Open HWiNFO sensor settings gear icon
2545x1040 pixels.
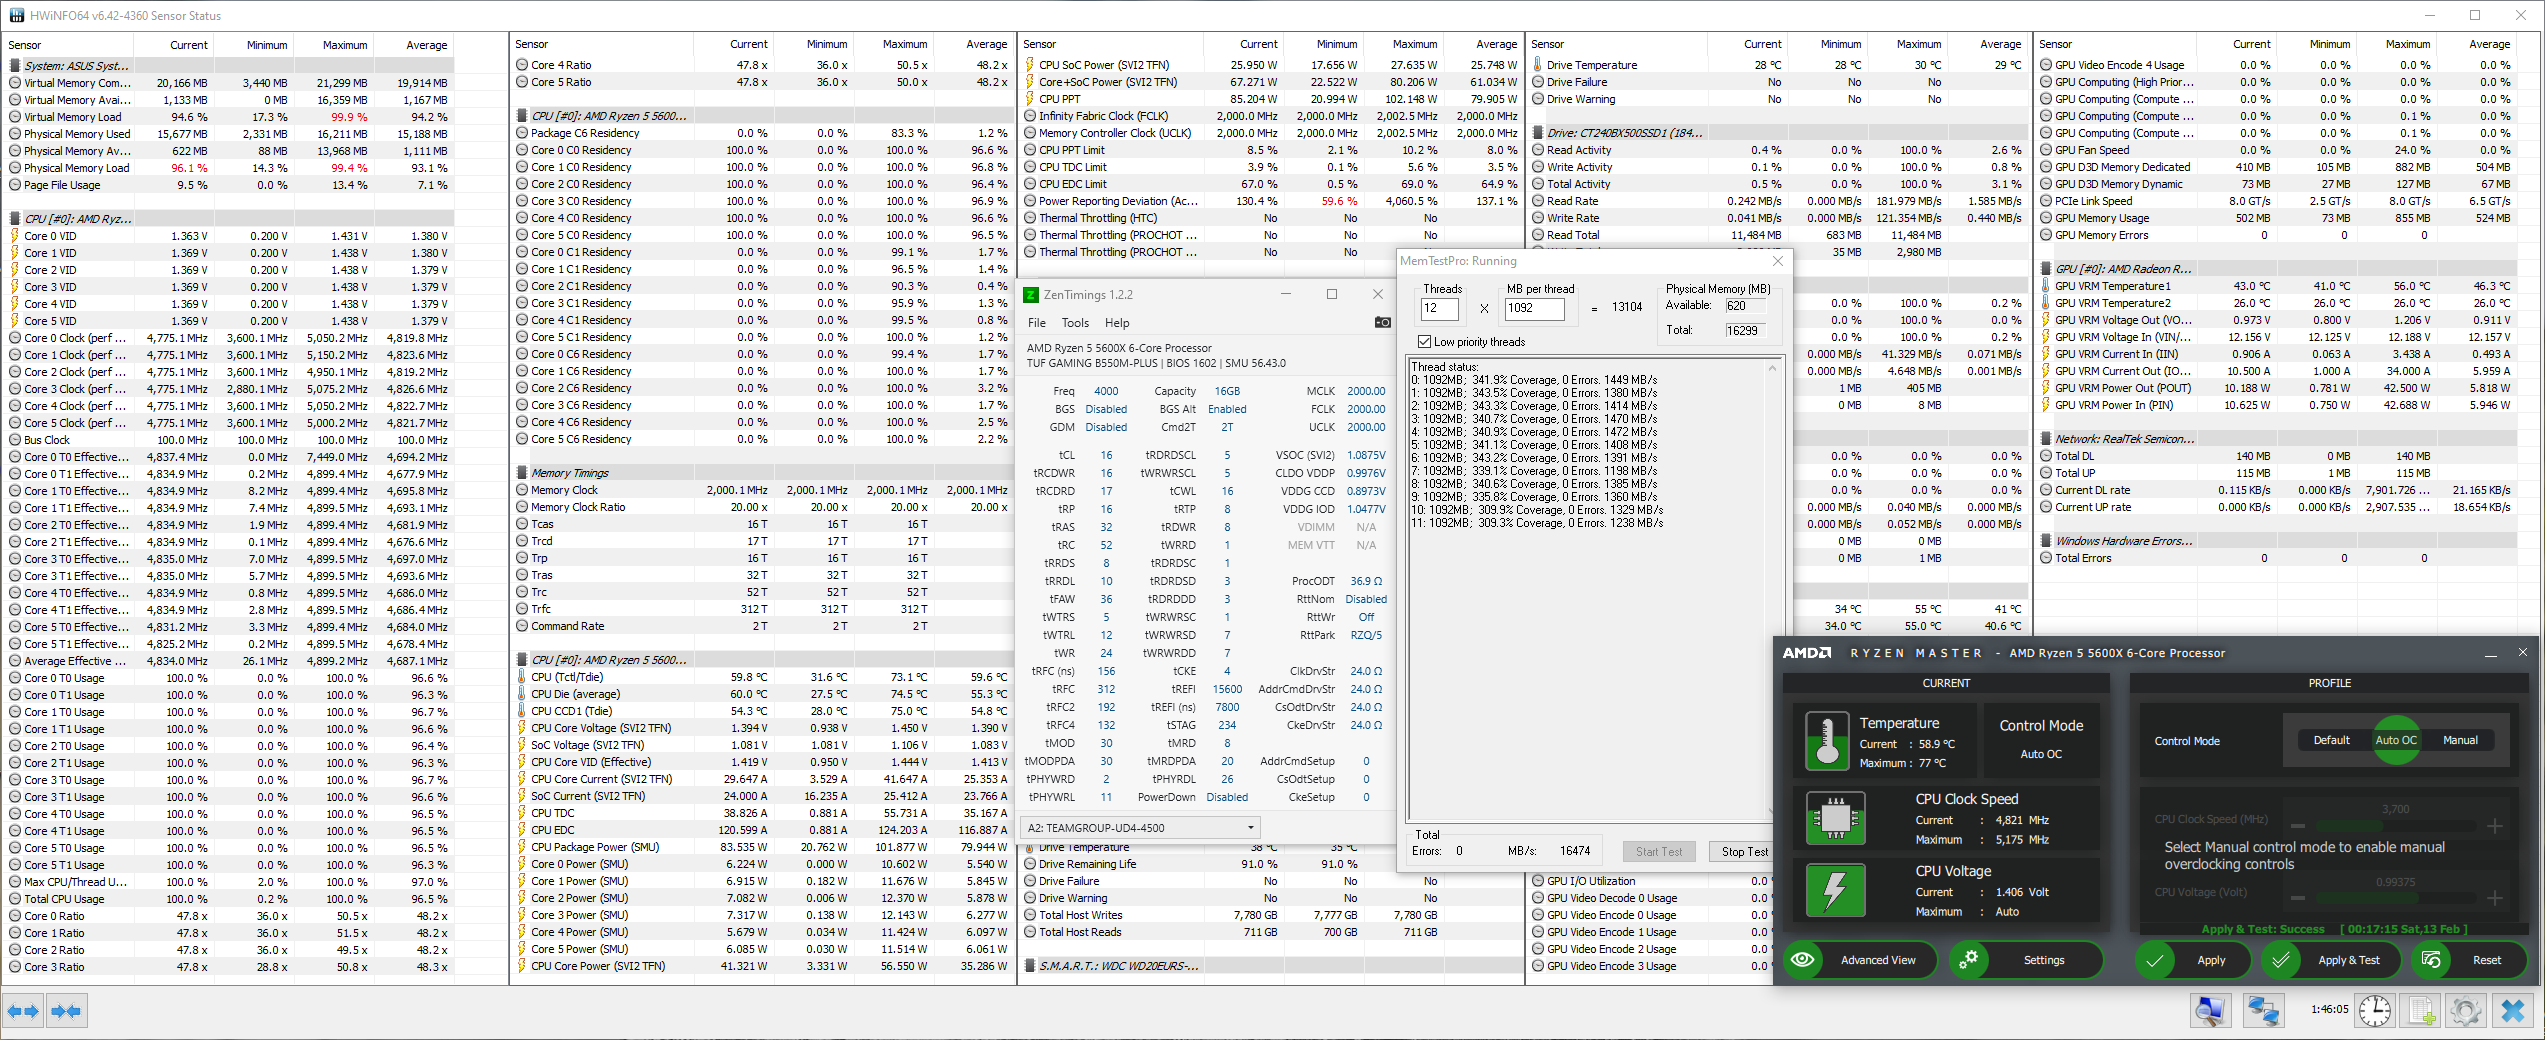[x=2466, y=1011]
